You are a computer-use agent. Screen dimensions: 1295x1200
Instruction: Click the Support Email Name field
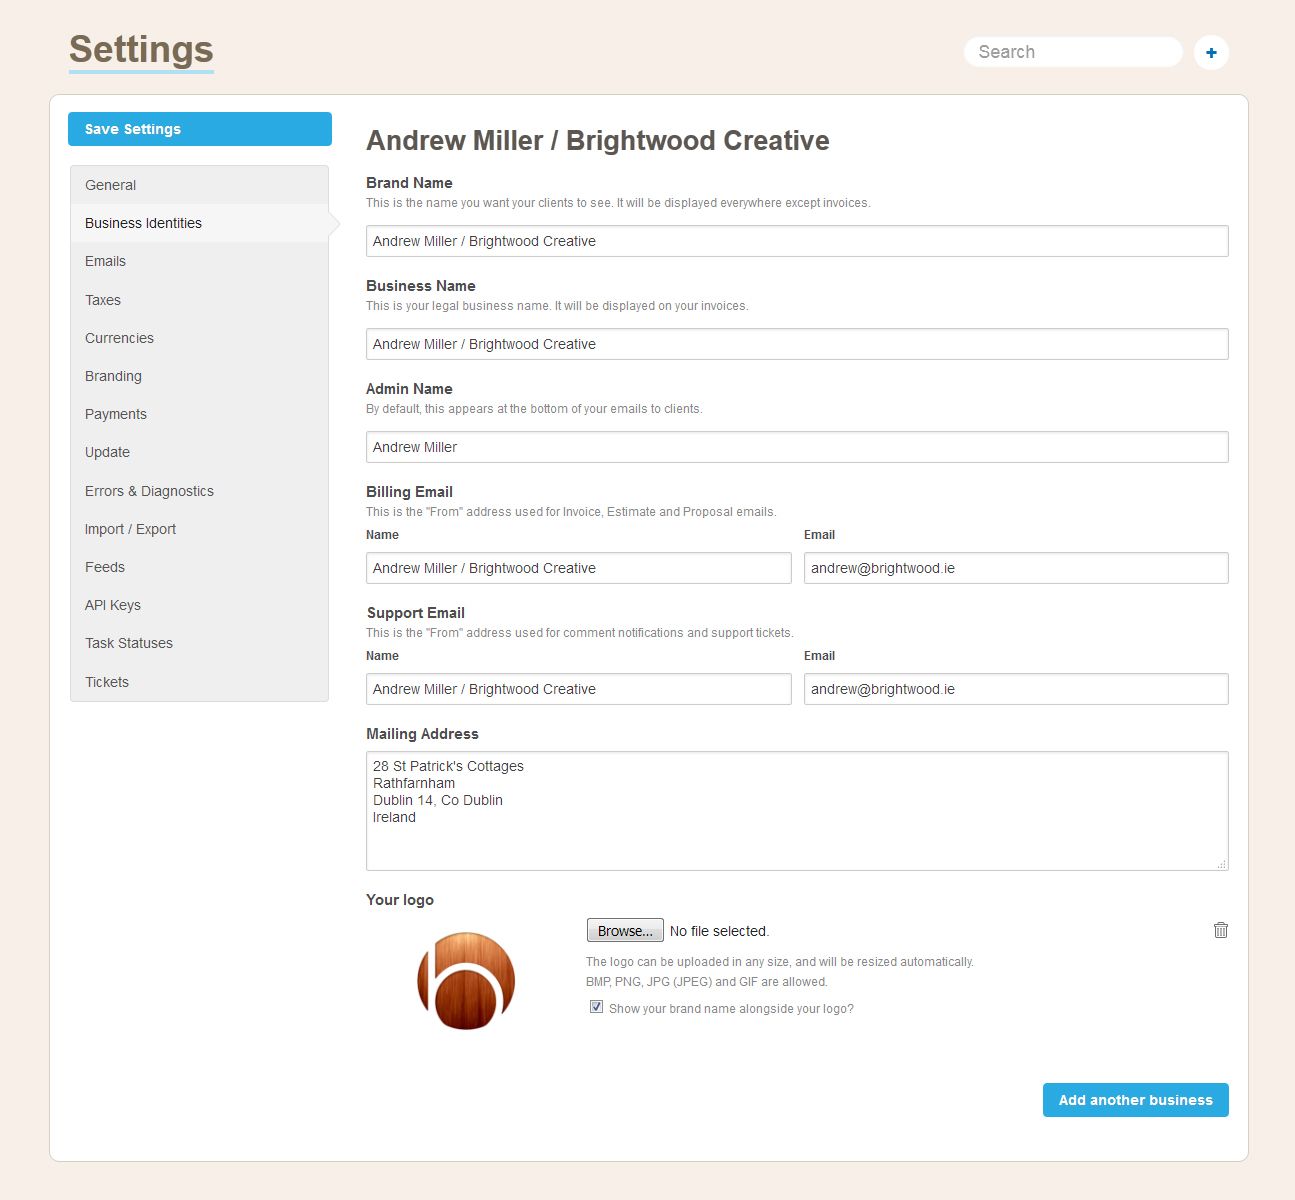coord(578,689)
